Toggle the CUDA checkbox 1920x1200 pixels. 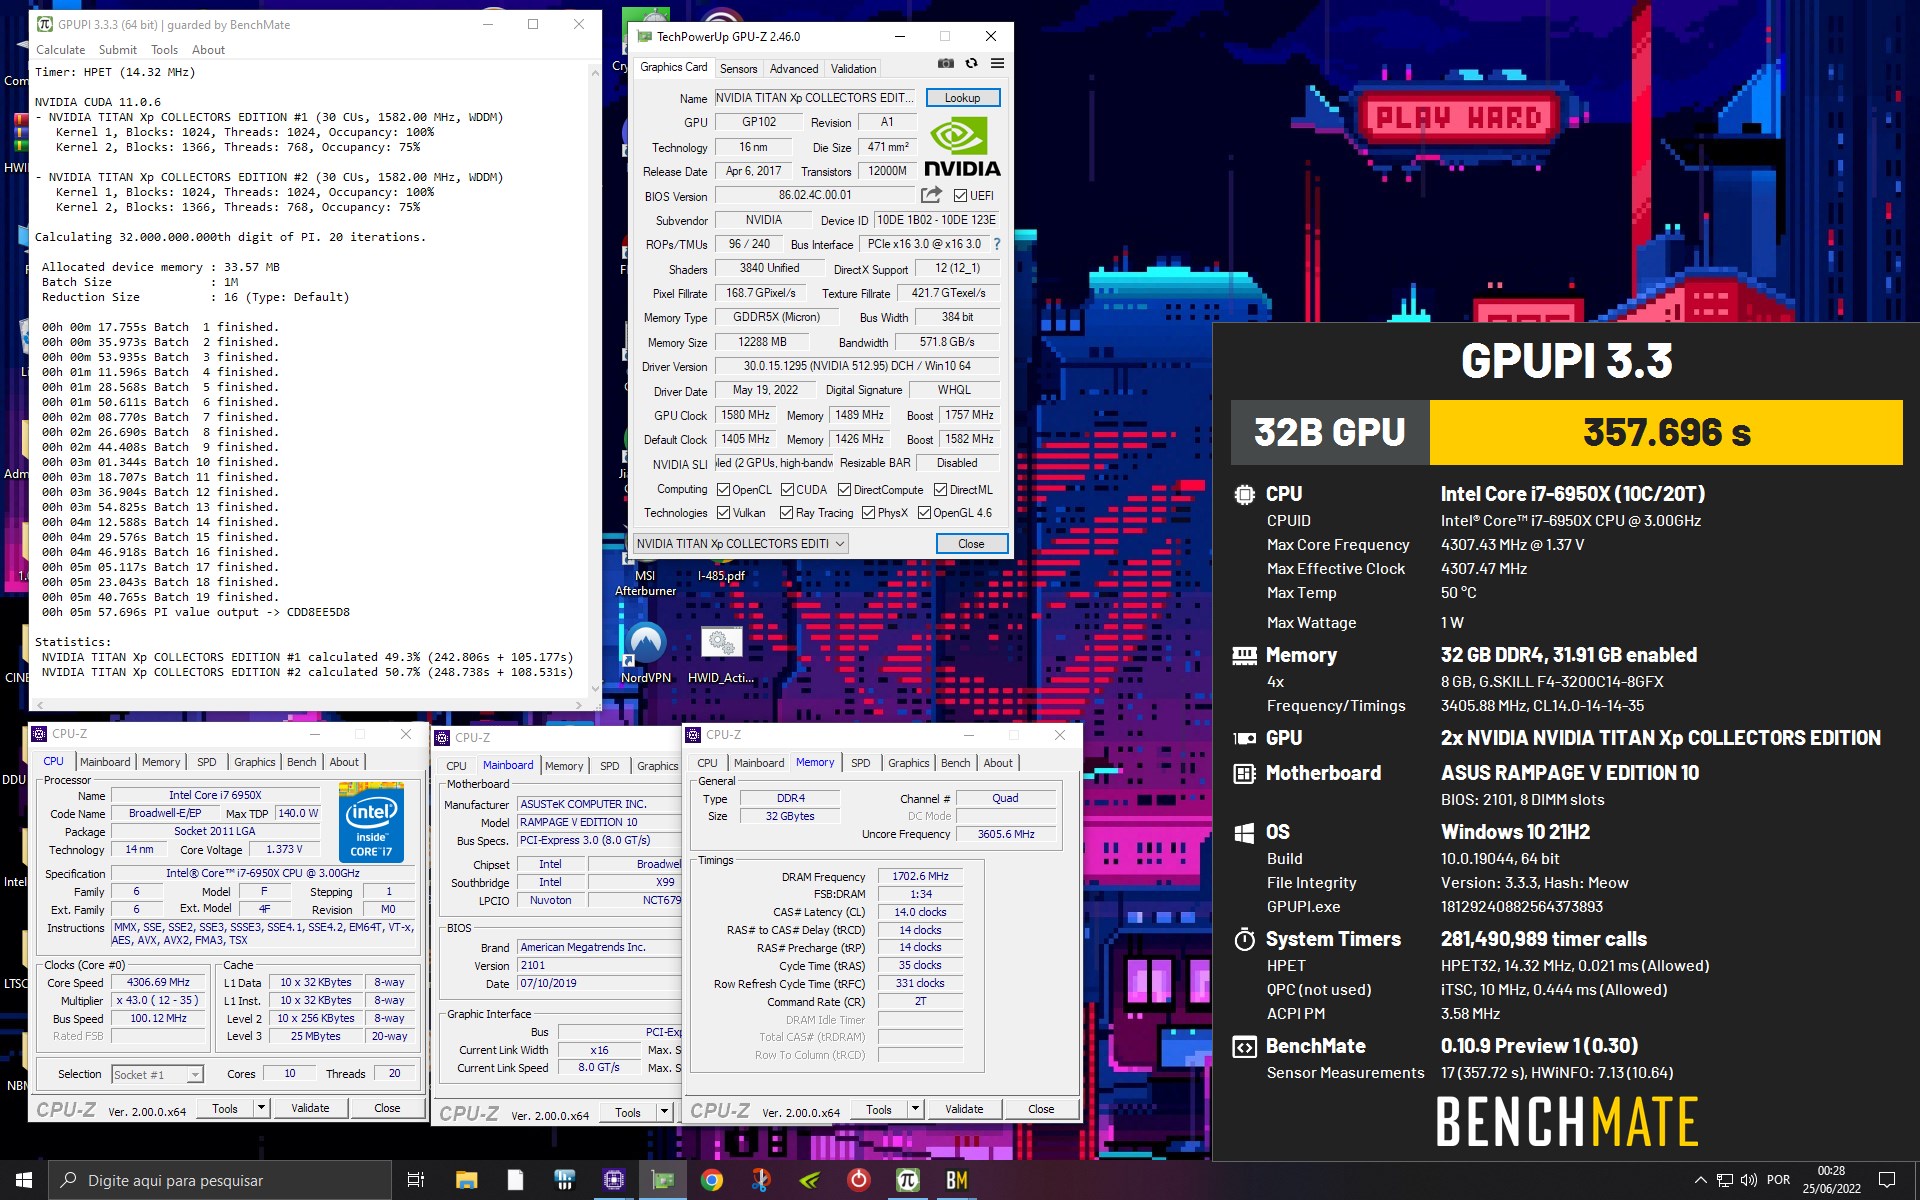pyautogui.click(x=787, y=490)
